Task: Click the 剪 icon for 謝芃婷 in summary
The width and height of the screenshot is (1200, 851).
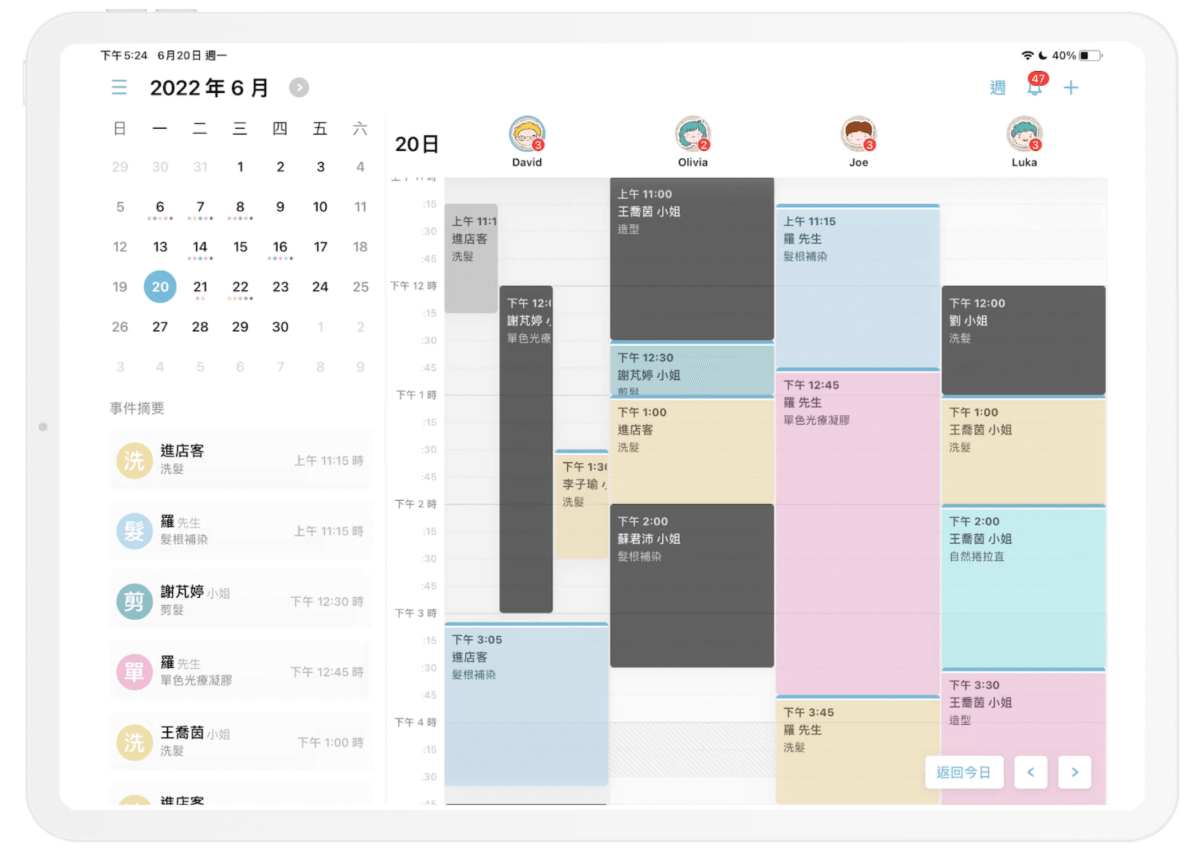Action: pyautogui.click(x=134, y=601)
